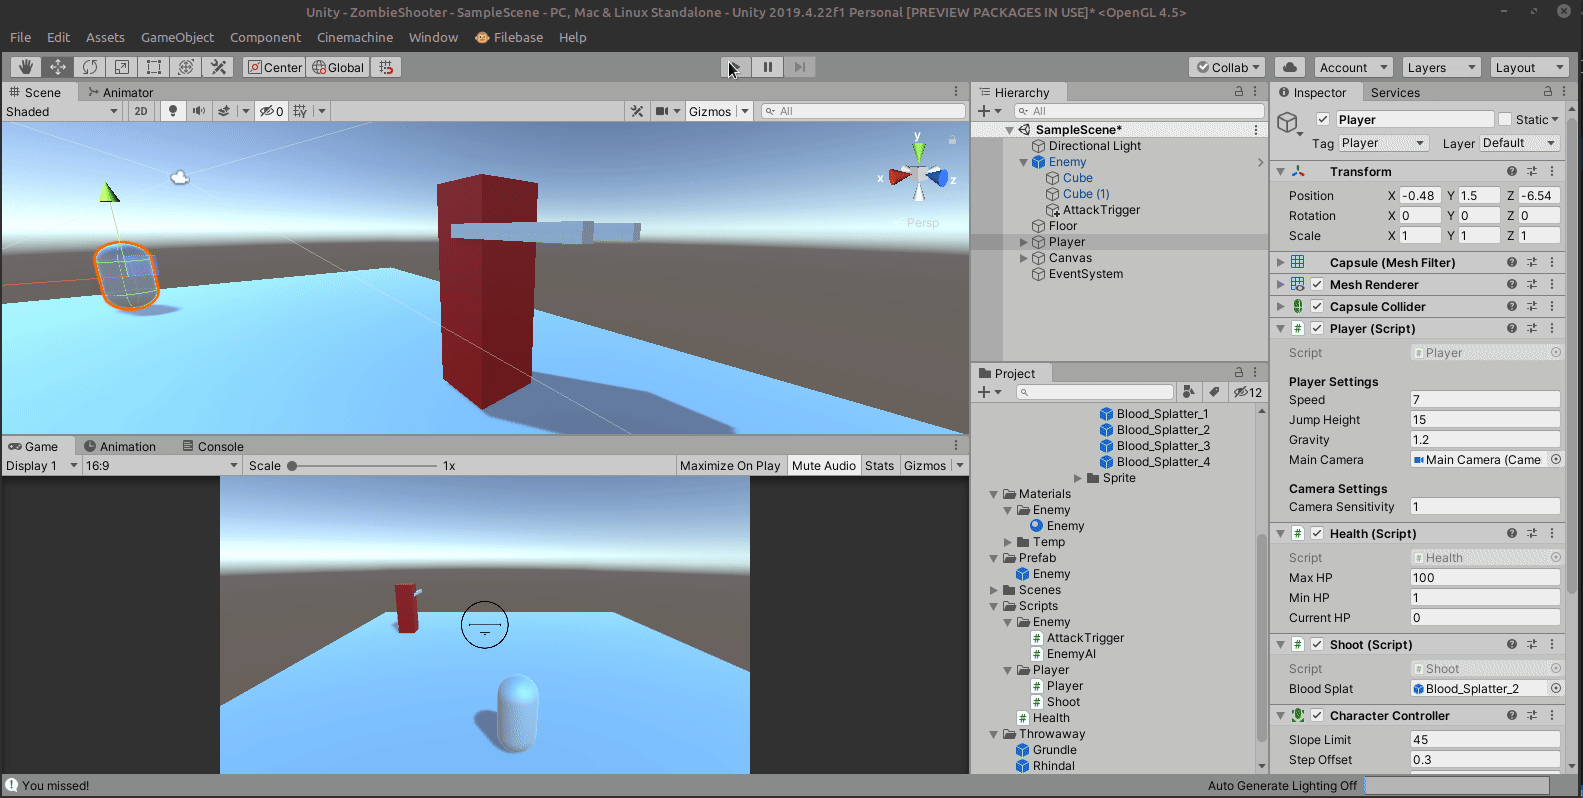1583x798 pixels.
Task: Select the Scale tool
Action: [122, 67]
